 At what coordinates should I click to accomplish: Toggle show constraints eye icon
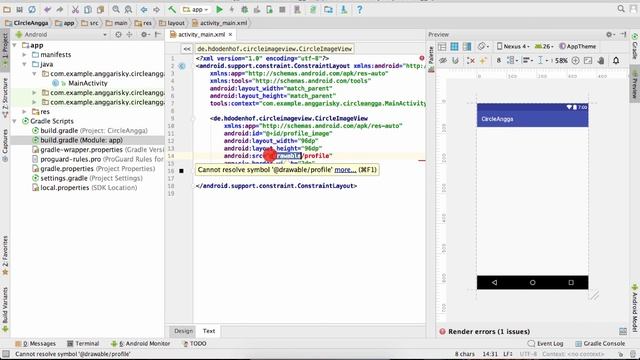442,60
